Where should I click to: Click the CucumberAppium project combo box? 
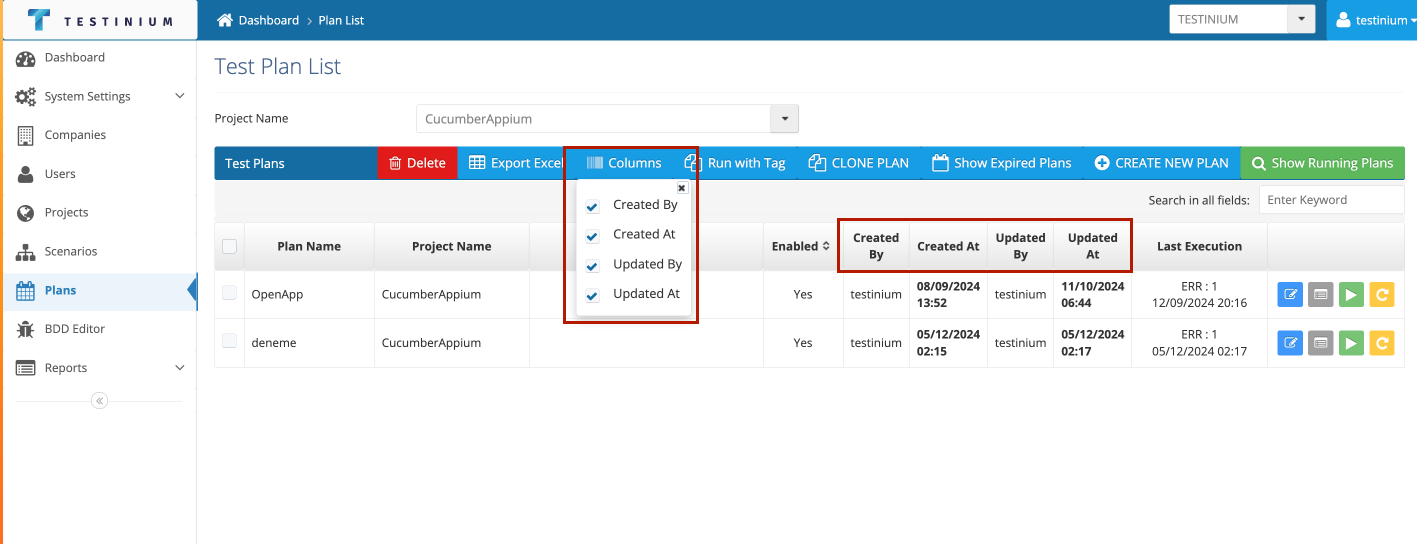point(607,119)
